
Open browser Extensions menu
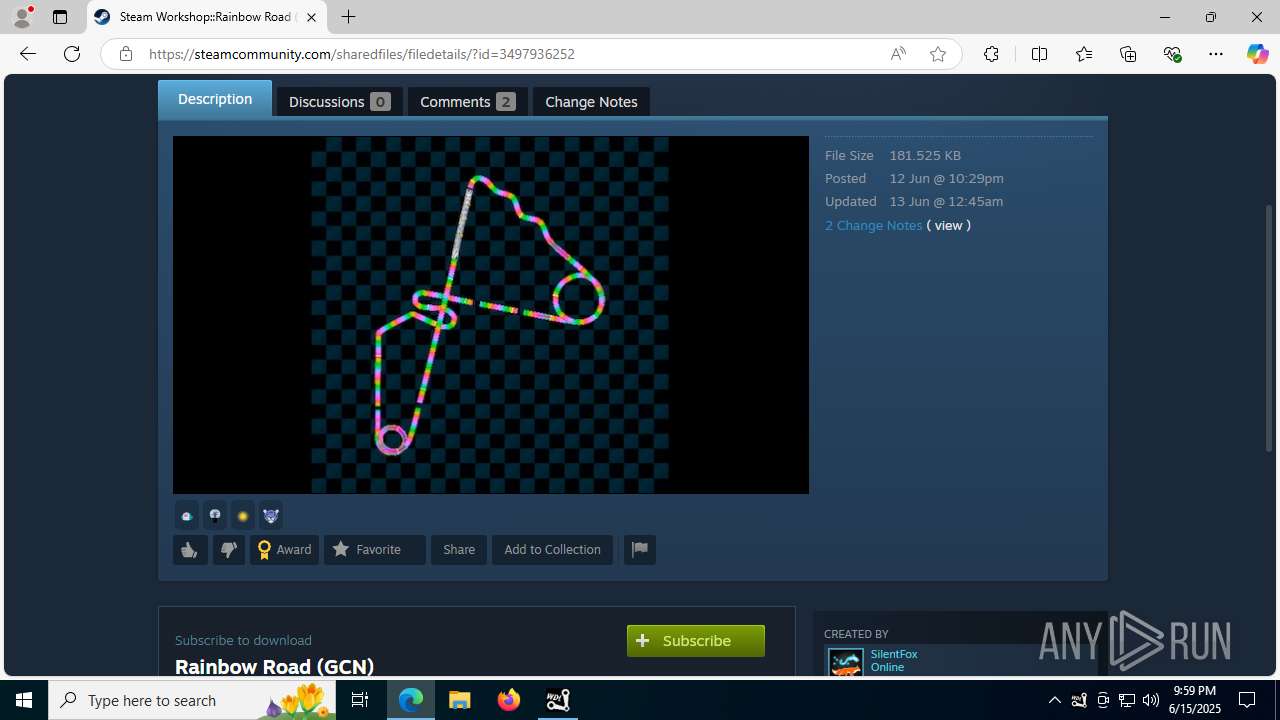point(991,54)
